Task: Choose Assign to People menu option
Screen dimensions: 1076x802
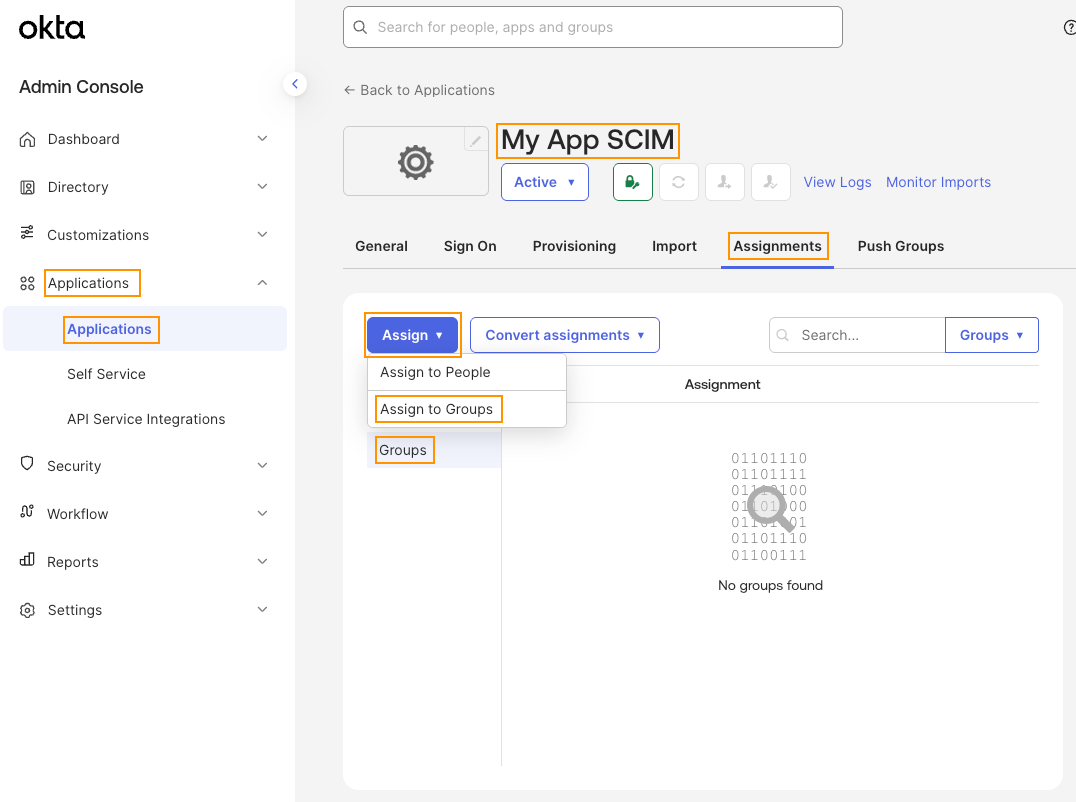Action: (x=467, y=373)
